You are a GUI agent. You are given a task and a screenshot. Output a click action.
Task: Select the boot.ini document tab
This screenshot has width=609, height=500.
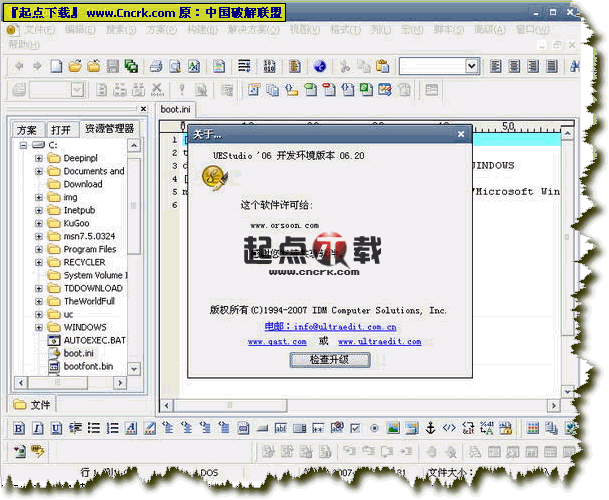(176, 110)
